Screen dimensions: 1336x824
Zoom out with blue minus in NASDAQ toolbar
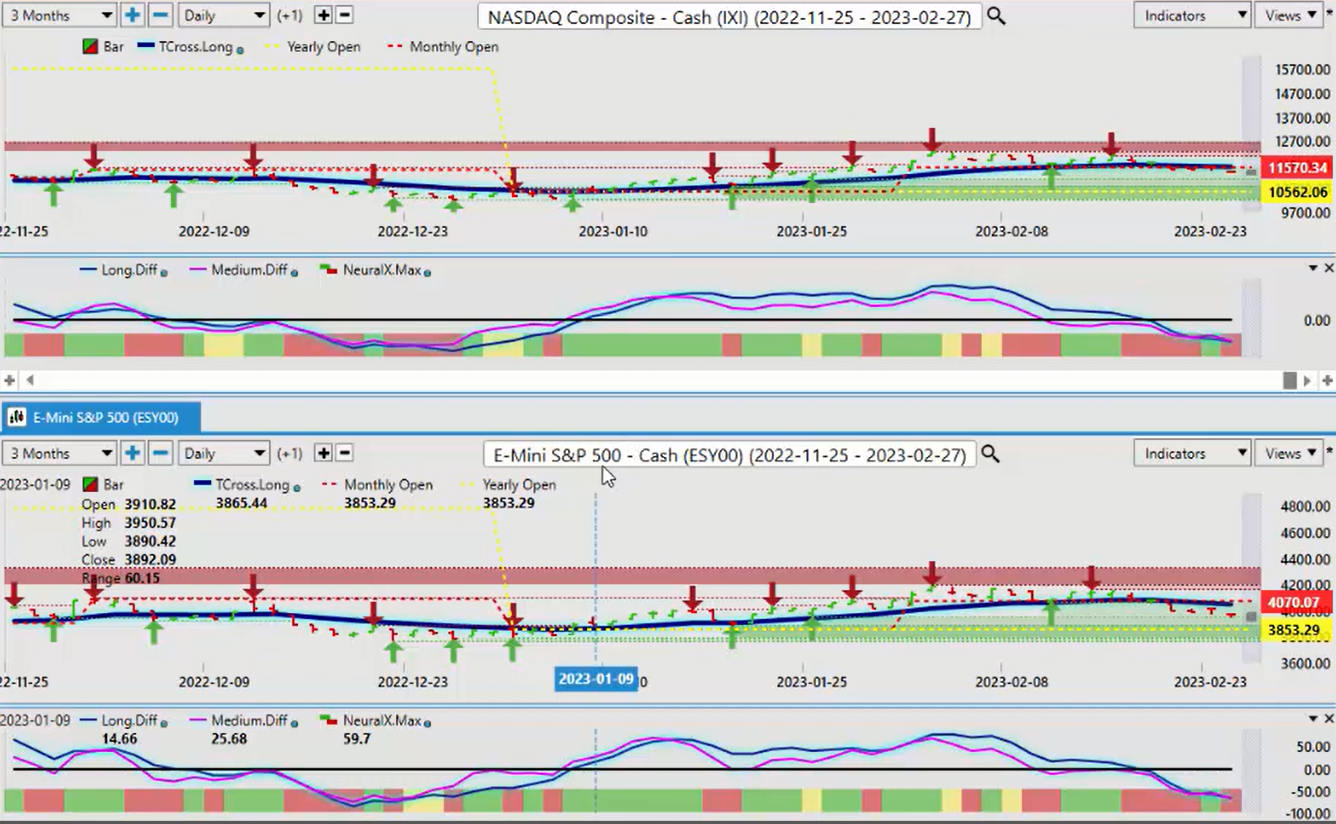(x=160, y=15)
